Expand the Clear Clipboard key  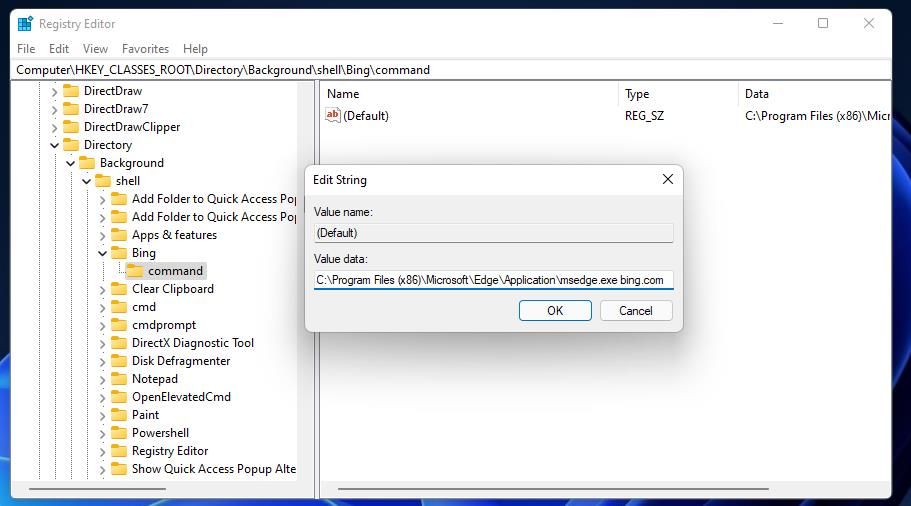point(102,290)
